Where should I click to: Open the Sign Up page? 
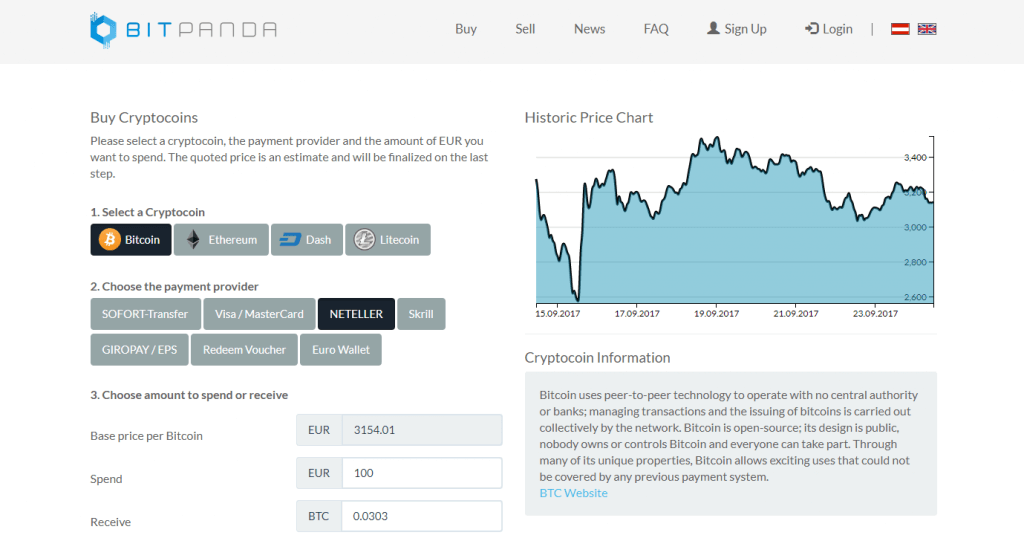click(x=737, y=29)
